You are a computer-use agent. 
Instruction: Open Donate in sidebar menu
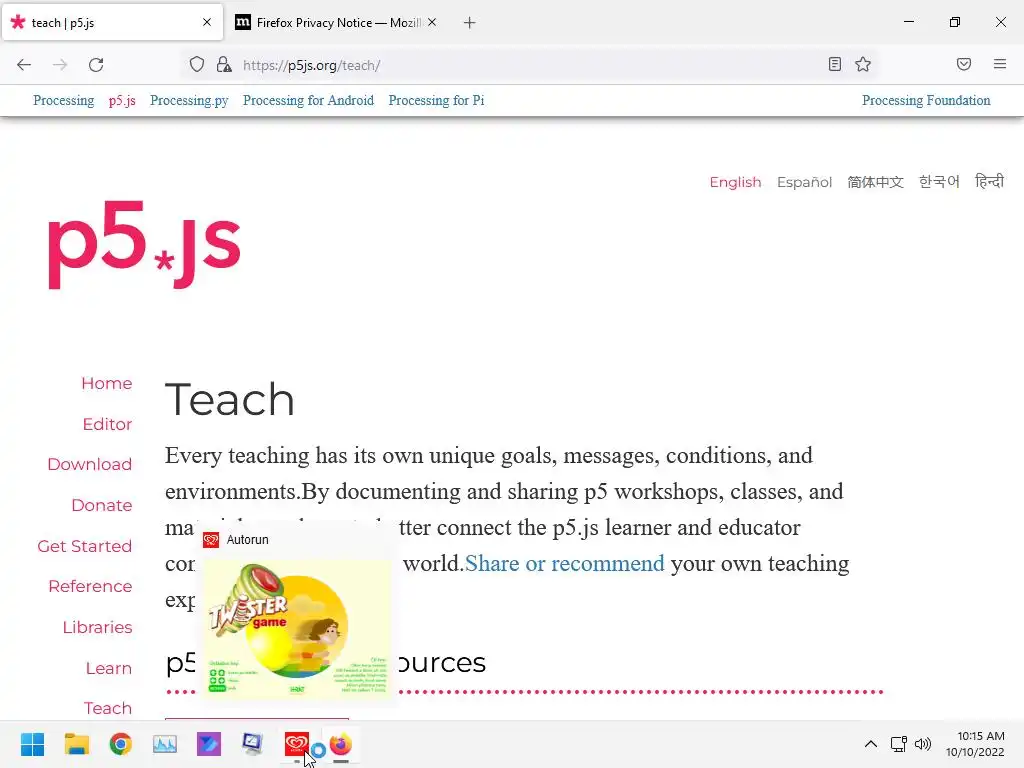pos(102,505)
